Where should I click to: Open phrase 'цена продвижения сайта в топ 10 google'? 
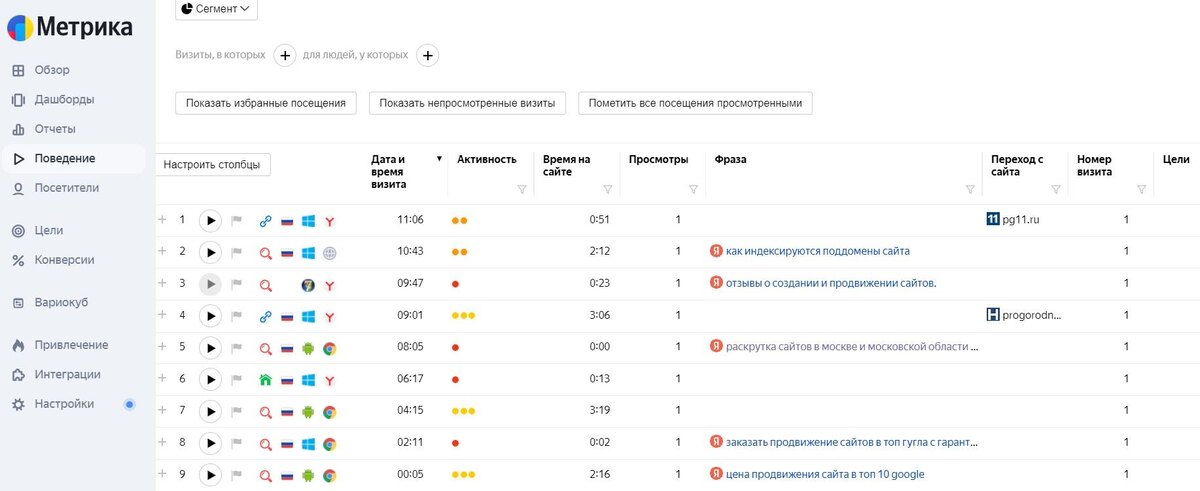[x=825, y=474]
